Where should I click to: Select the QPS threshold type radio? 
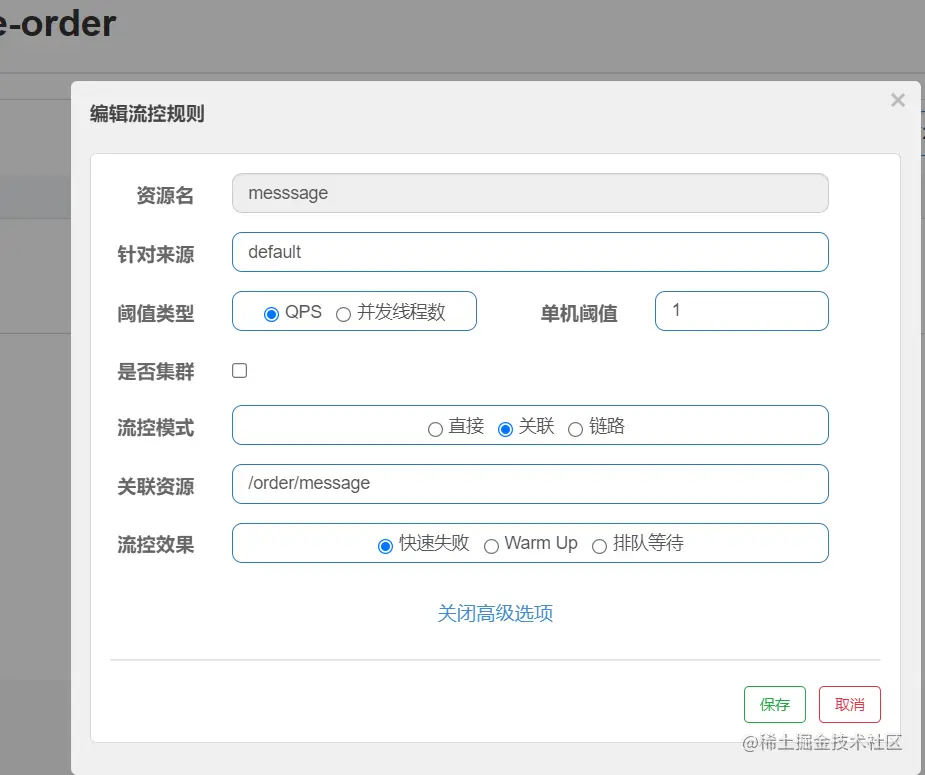point(271,314)
